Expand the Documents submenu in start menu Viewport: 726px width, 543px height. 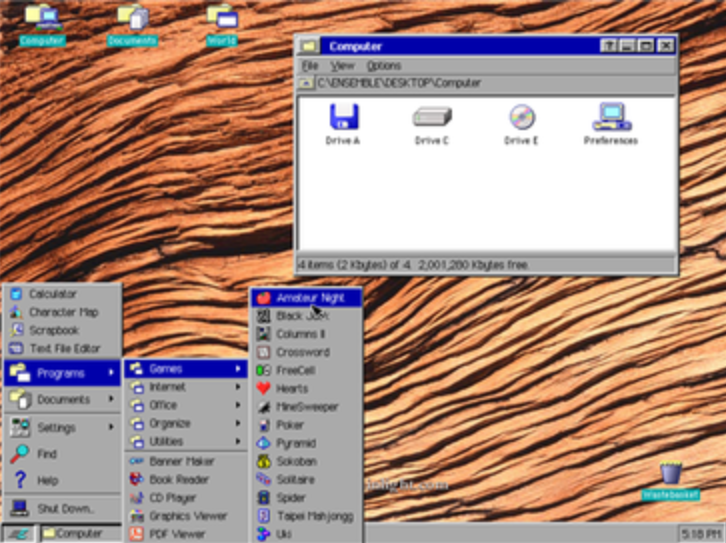pos(63,399)
